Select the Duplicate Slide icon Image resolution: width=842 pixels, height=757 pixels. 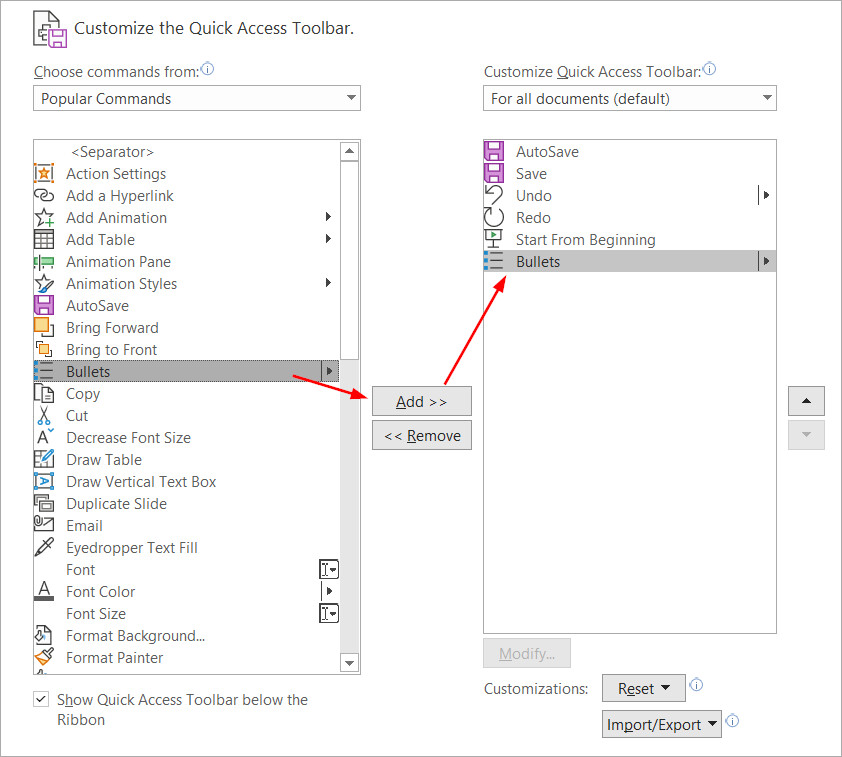tap(45, 503)
